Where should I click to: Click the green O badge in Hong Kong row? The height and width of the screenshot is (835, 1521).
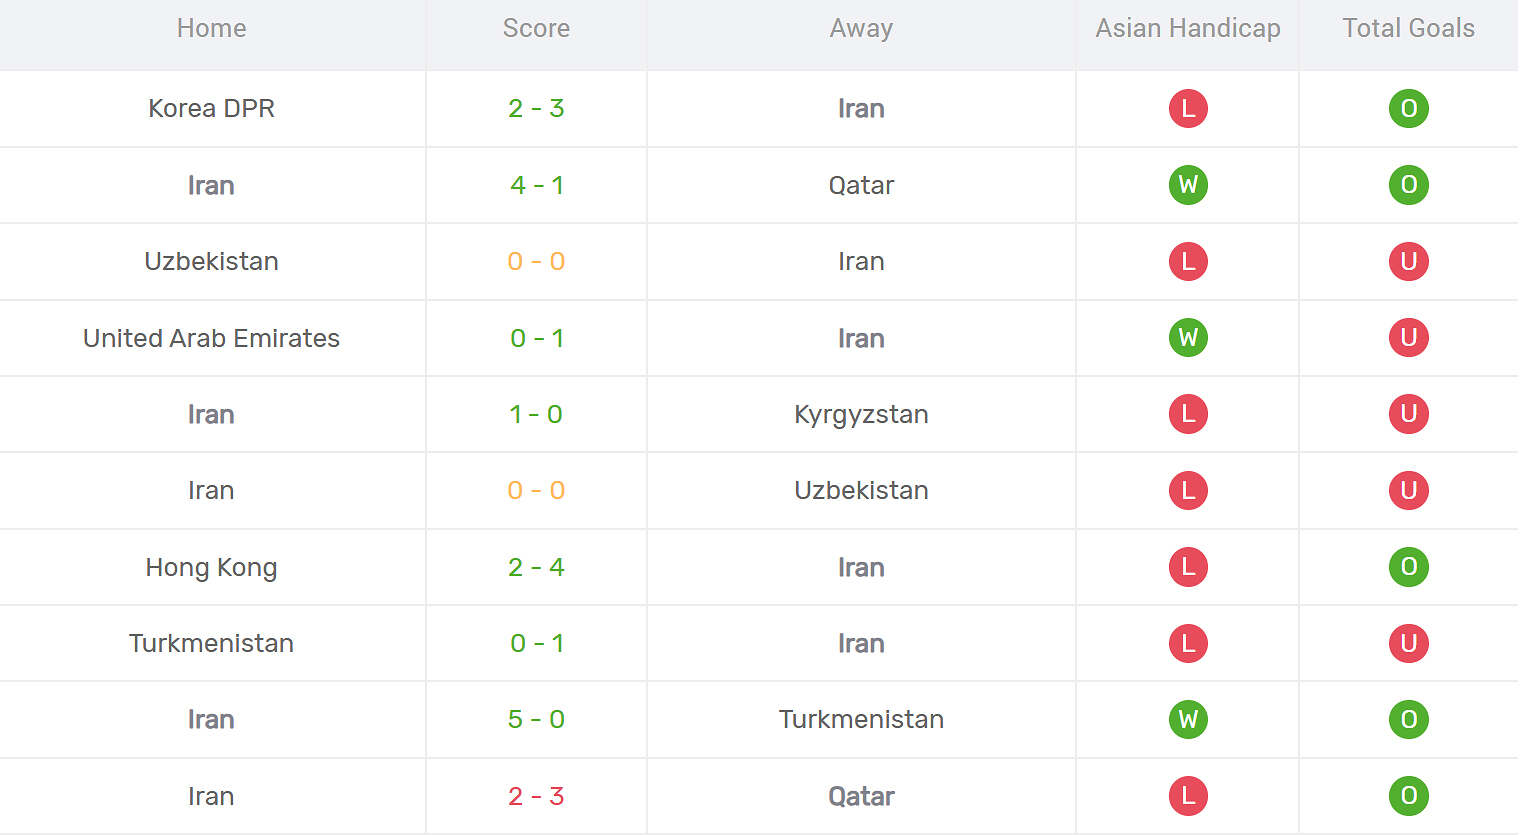tap(1408, 567)
